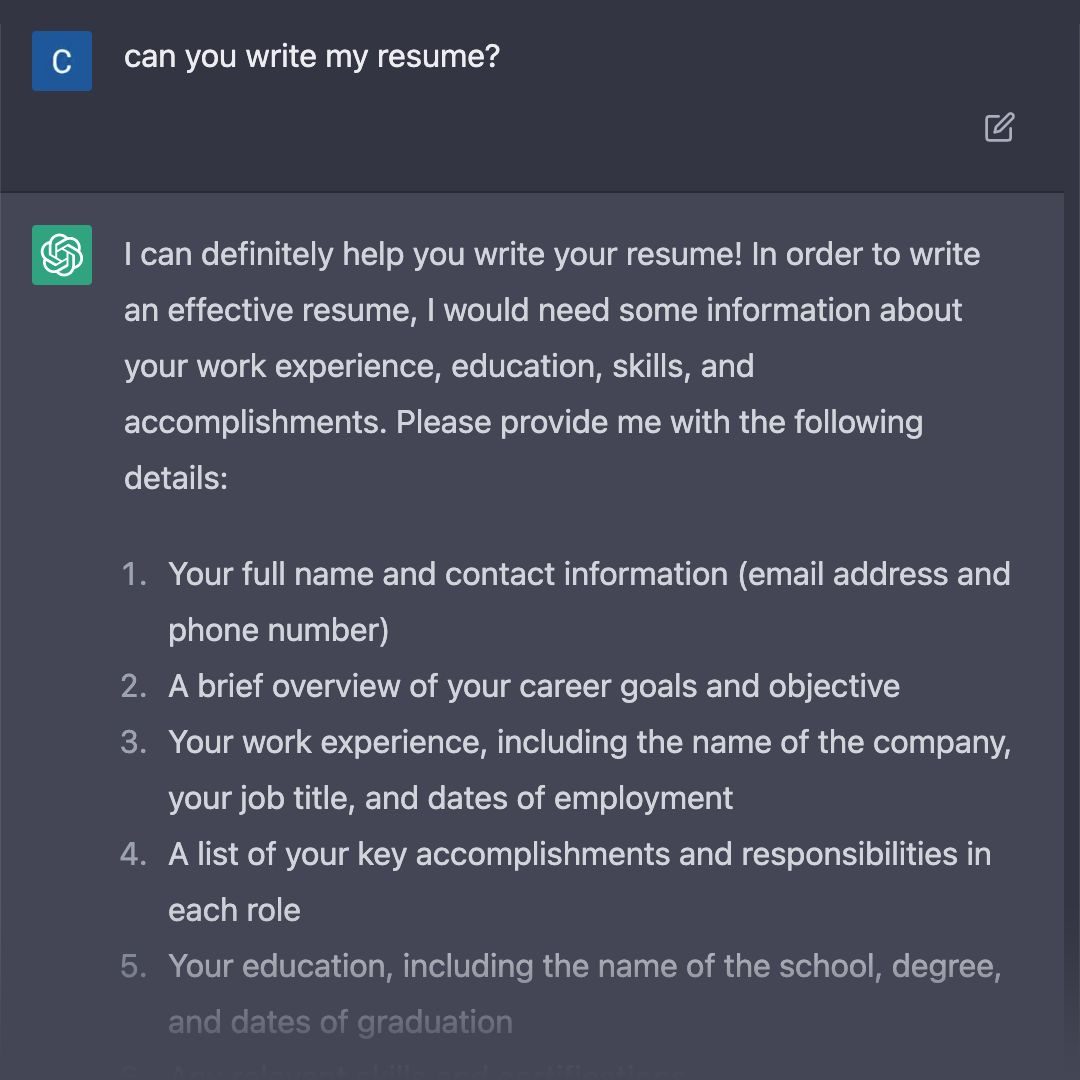
Task: Click the line "accomplishments. Please provide me with"
Action: 523,422
